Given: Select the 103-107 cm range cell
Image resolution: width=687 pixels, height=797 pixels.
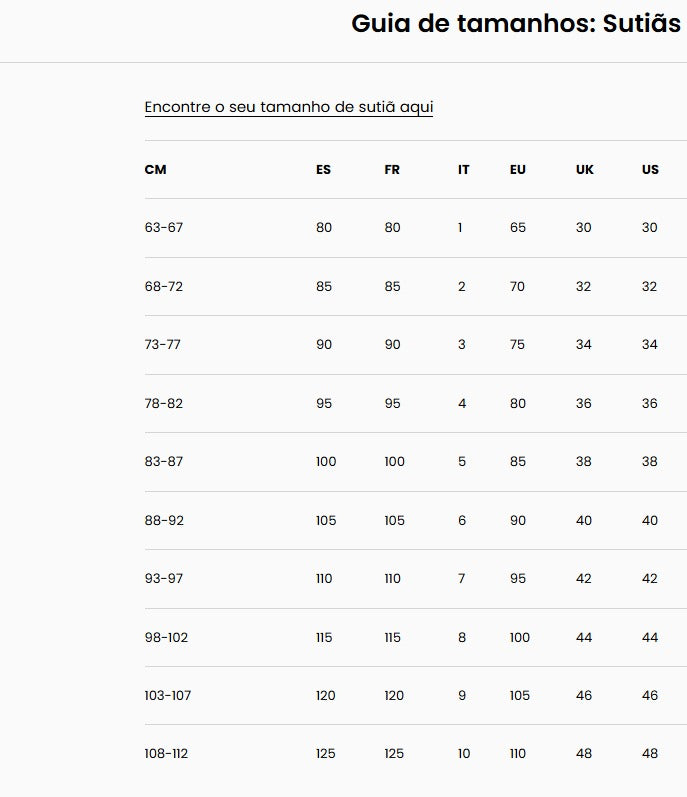Looking at the screenshot, I should coord(168,696).
